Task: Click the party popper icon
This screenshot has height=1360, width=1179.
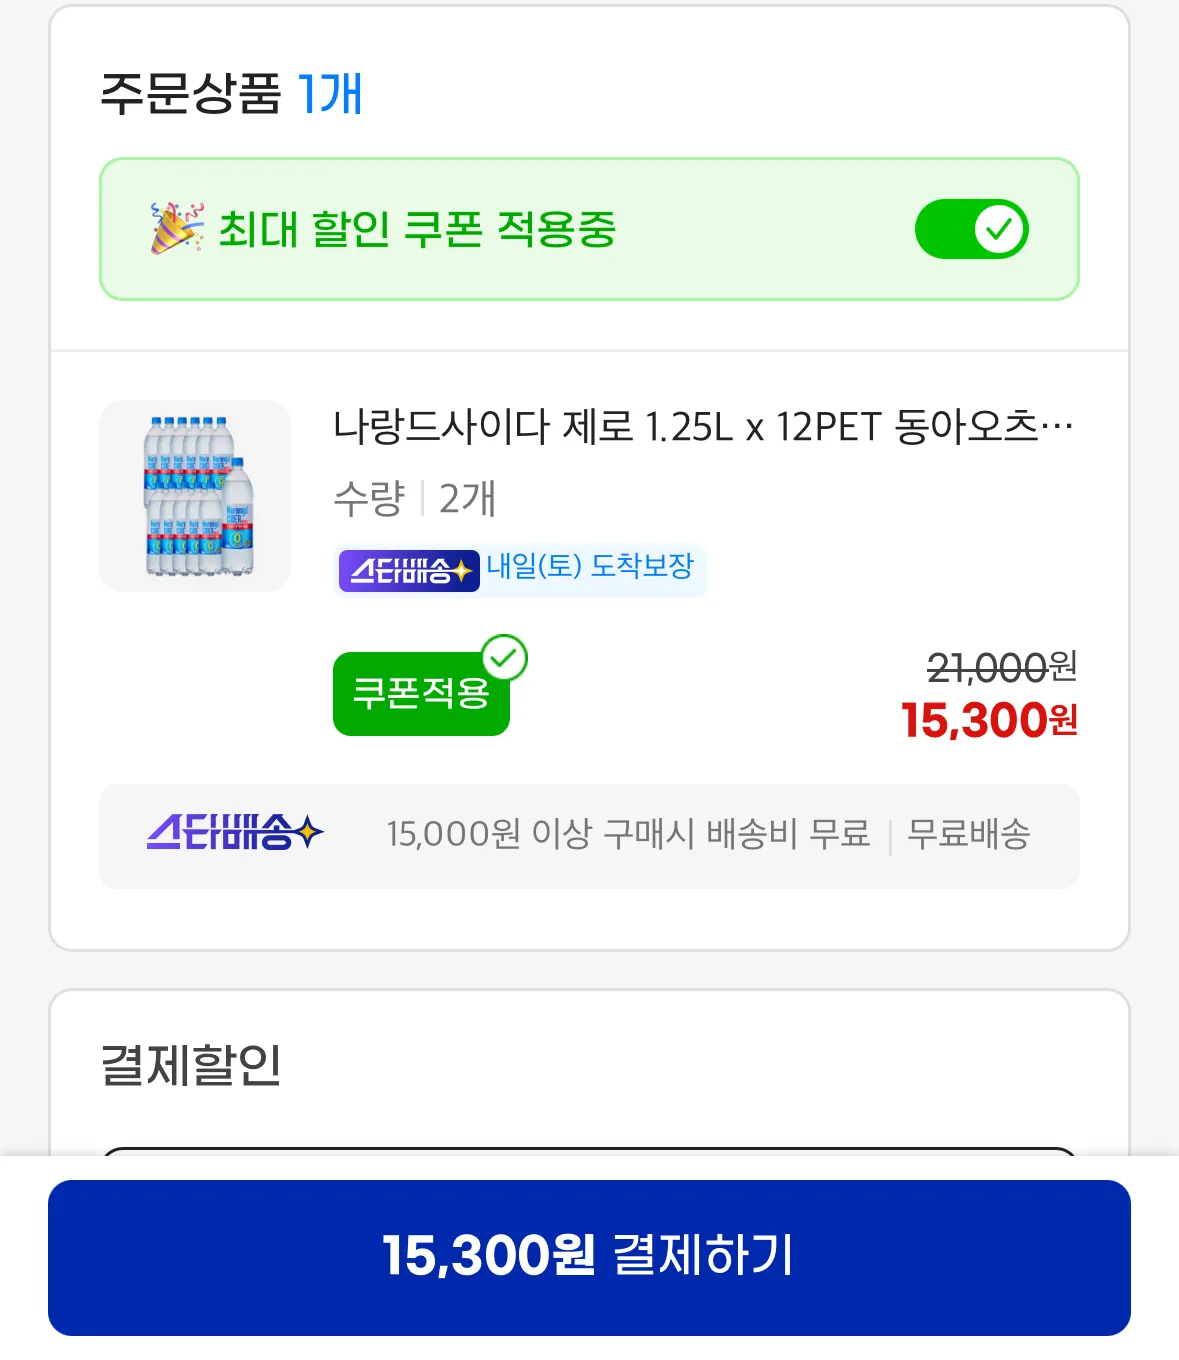Action: pyautogui.click(x=176, y=228)
